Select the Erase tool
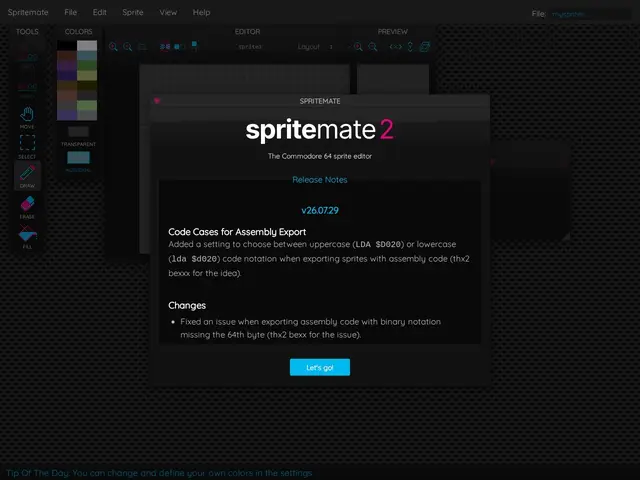The height and width of the screenshot is (480, 640). point(27,207)
